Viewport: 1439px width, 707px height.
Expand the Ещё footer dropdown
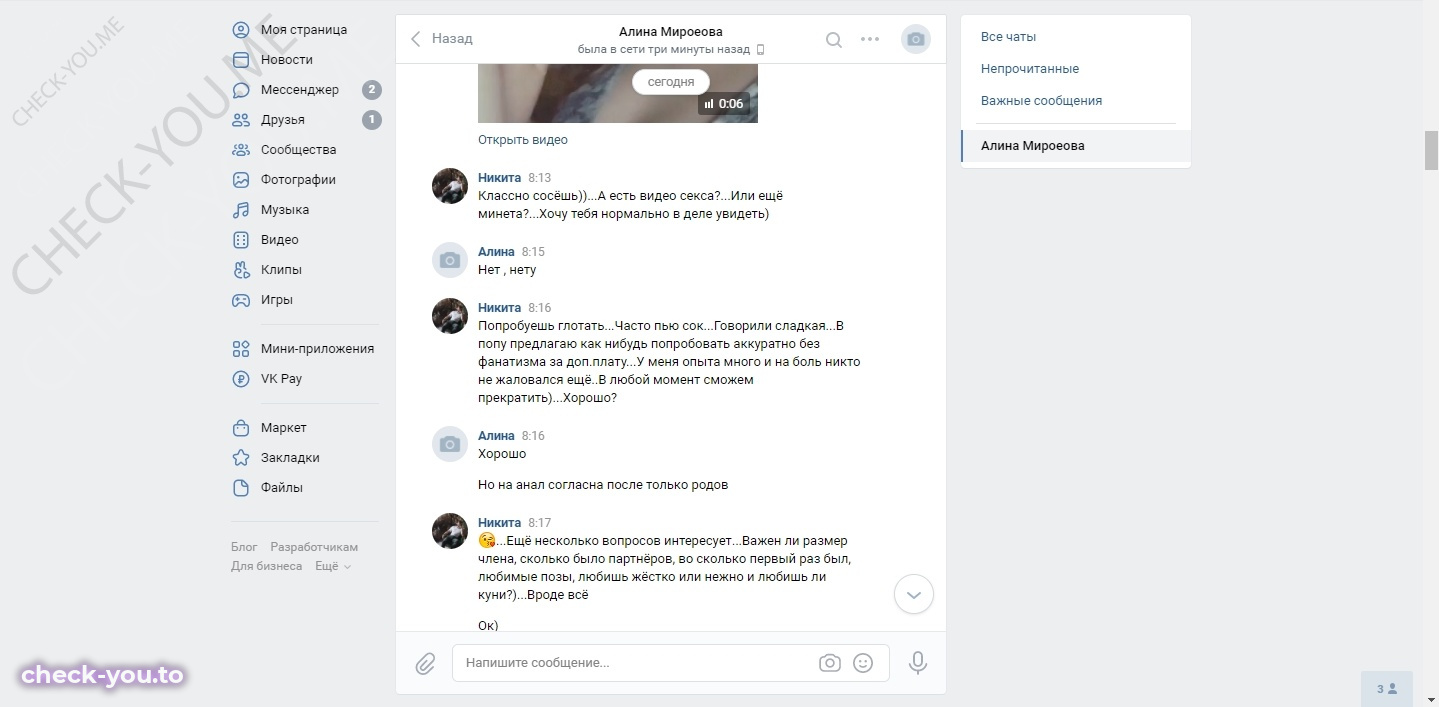pyautogui.click(x=333, y=566)
